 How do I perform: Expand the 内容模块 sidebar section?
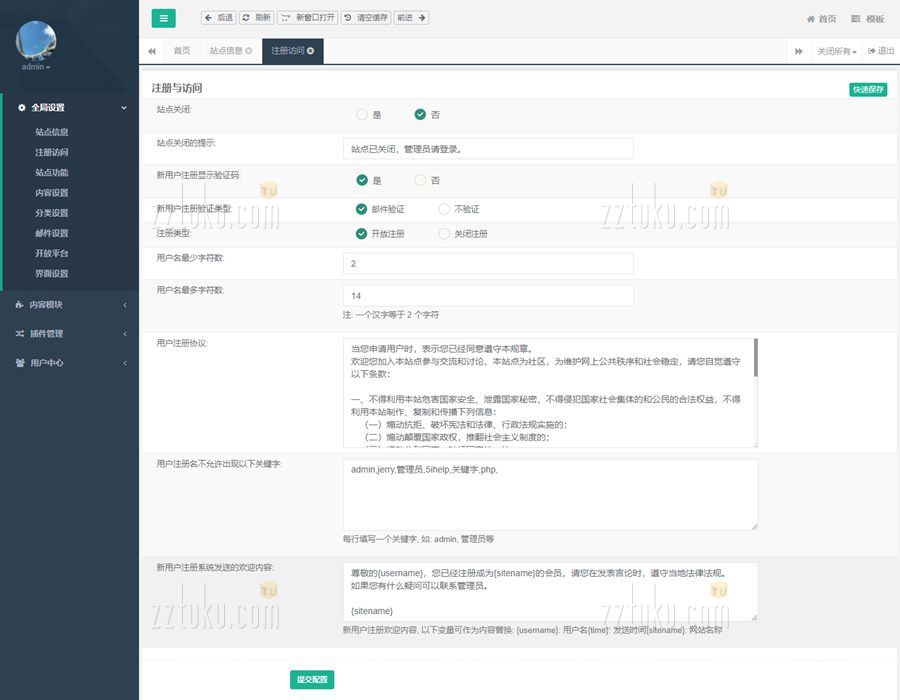68,305
